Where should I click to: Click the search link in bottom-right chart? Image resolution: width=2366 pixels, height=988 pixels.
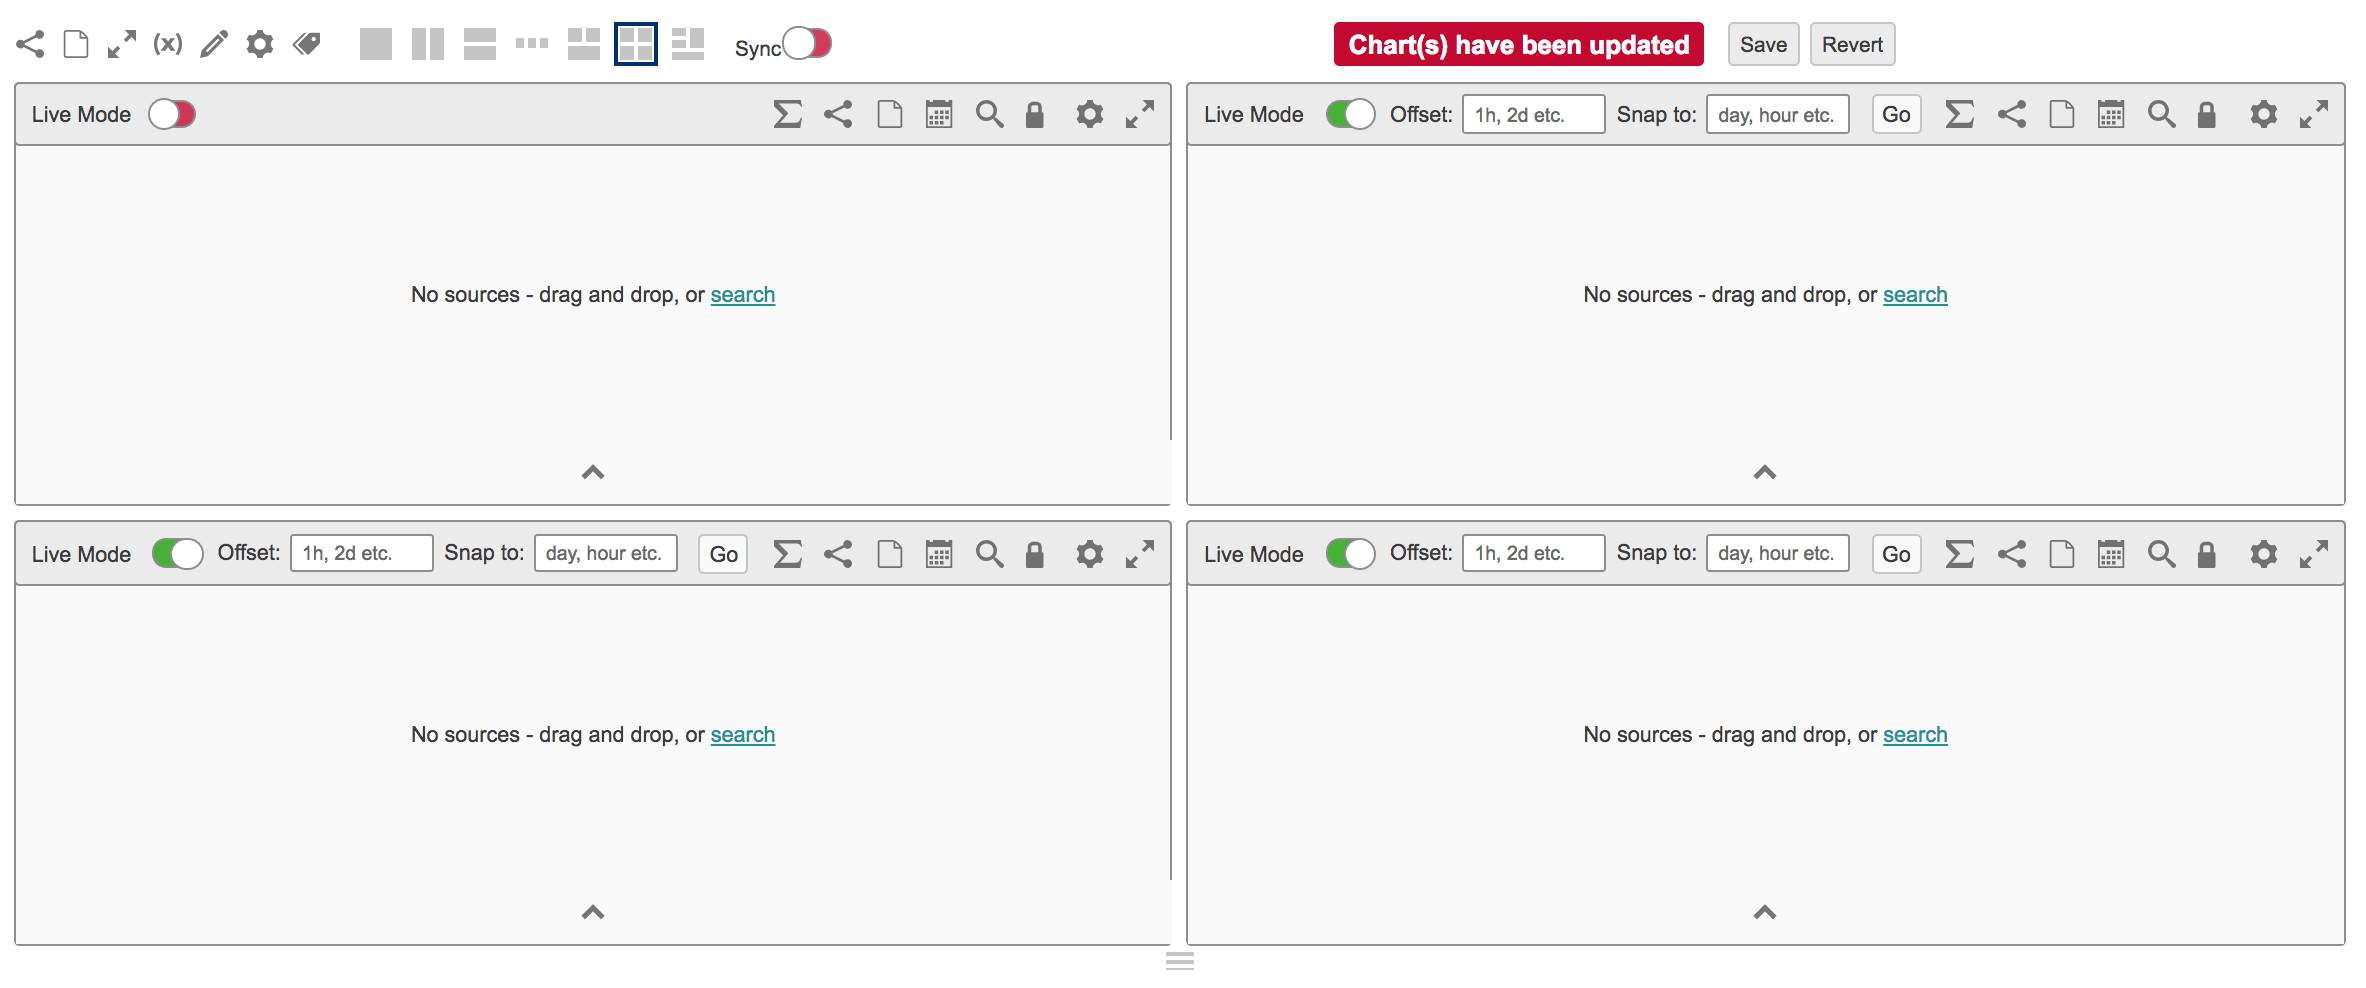click(x=1915, y=735)
